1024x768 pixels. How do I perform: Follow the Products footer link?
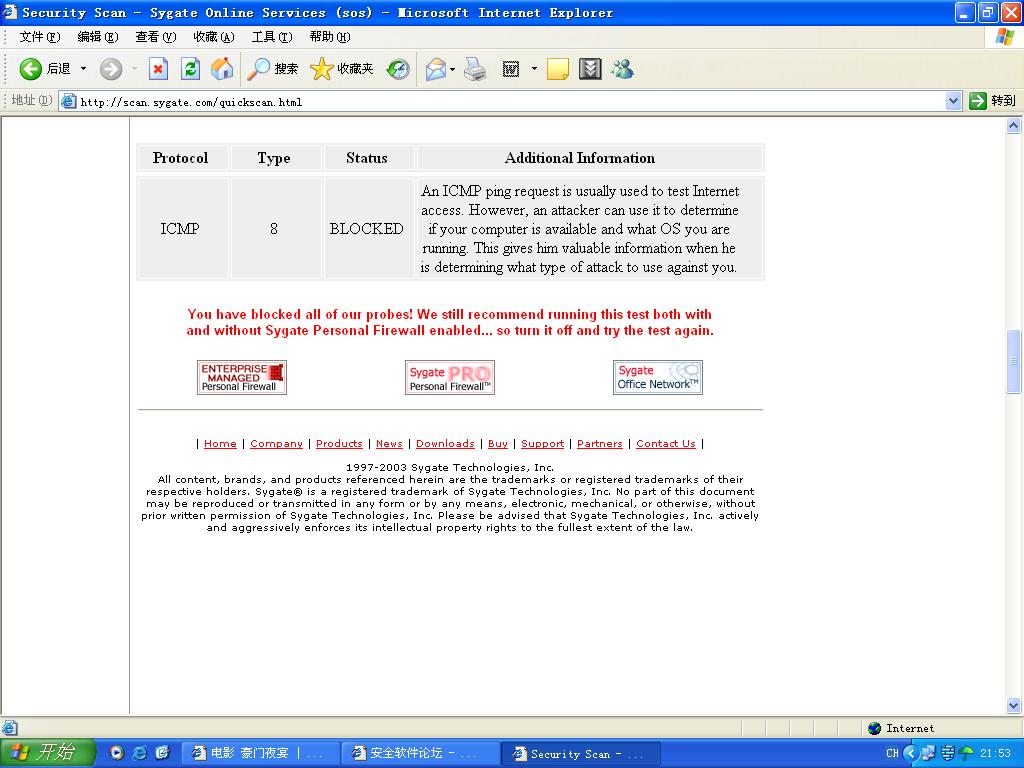coord(339,443)
